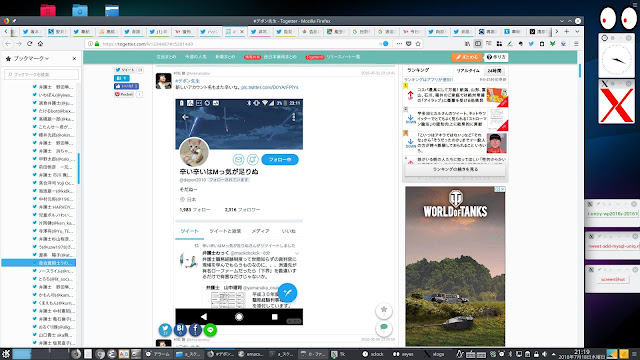Click the round Facebook share icon
This screenshot has width=640, height=360.
click(195, 329)
